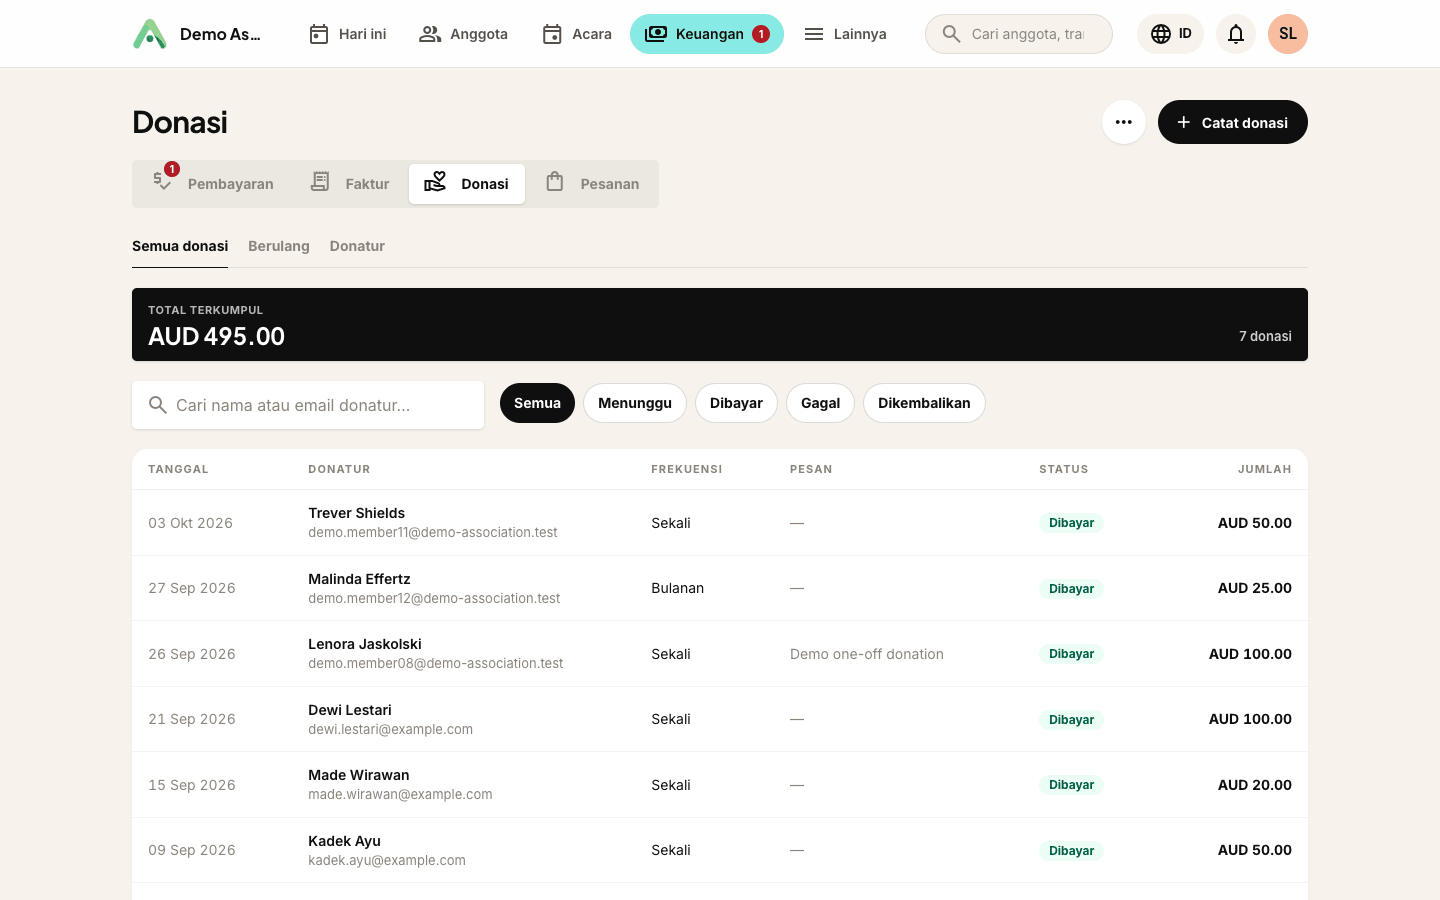Open the SL user avatar menu
1440x900 pixels.
[x=1288, y=34]
